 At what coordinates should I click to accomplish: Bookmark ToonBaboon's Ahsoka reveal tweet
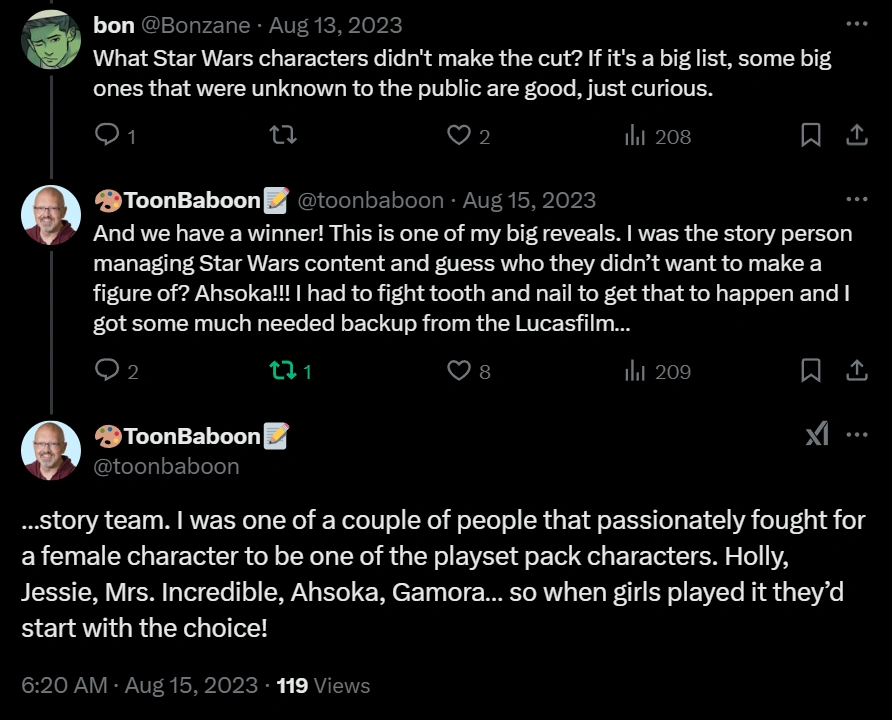pos(811,371)
